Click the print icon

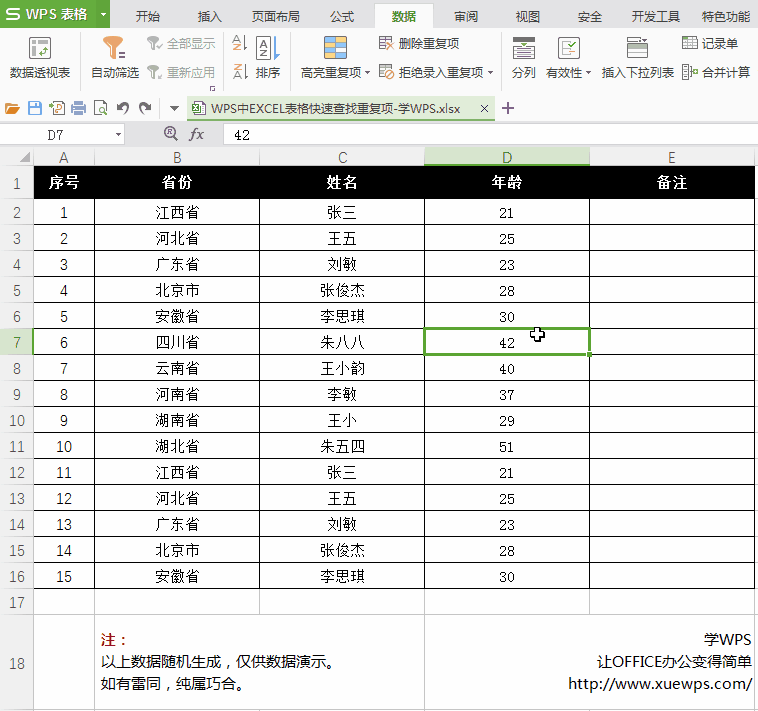pyautogui.click(x=78, y=108)
